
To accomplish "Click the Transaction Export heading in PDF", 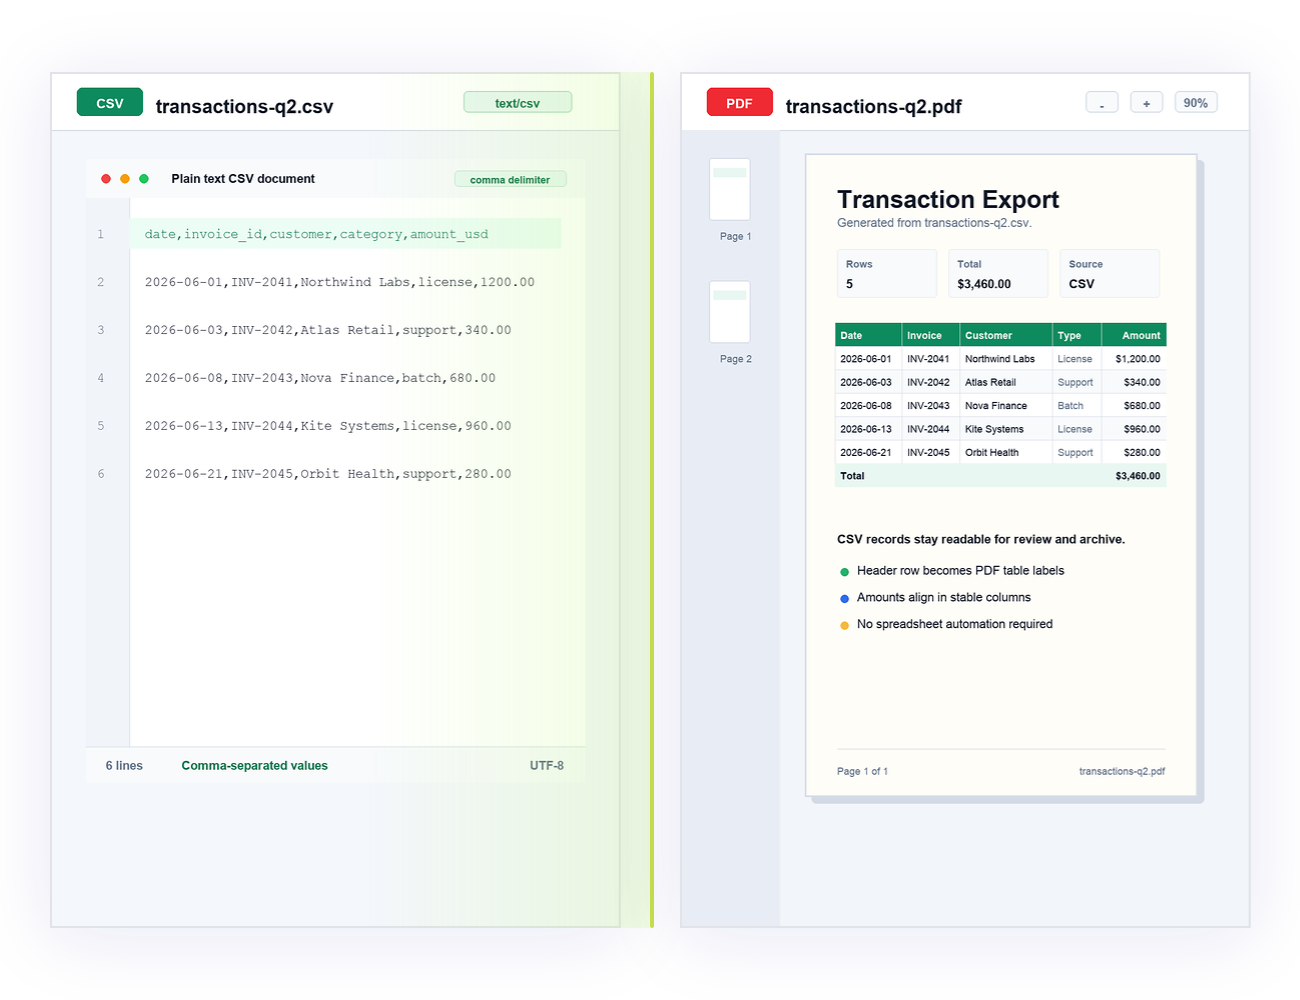I will pyautogui.click(x=948, y=200).
